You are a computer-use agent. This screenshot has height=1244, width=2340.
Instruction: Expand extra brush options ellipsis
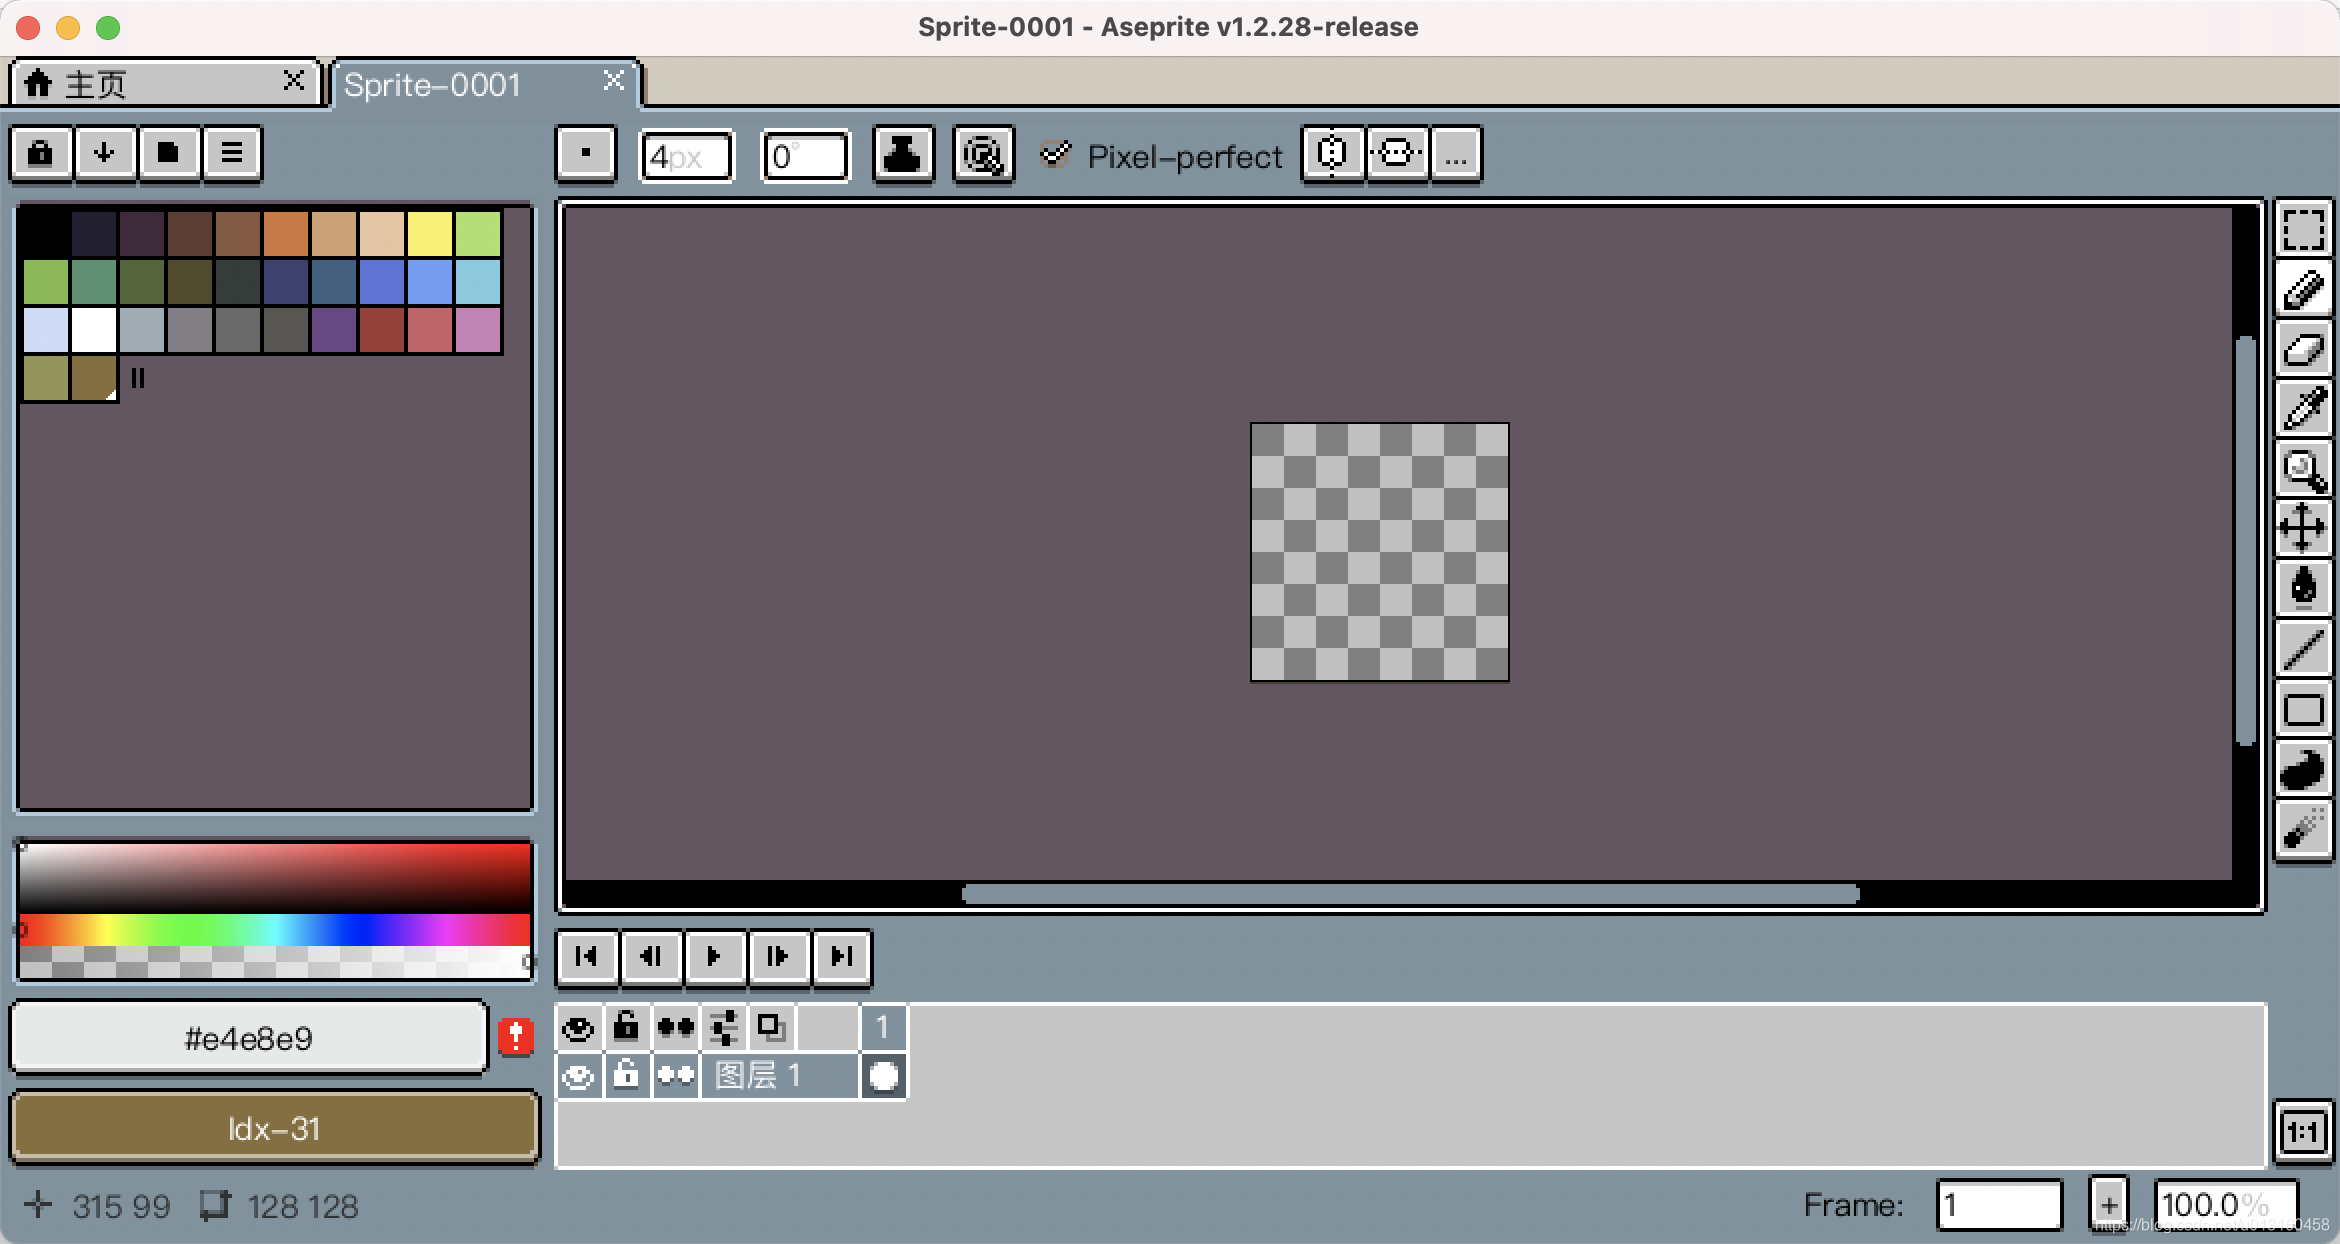click(1456, 155)
